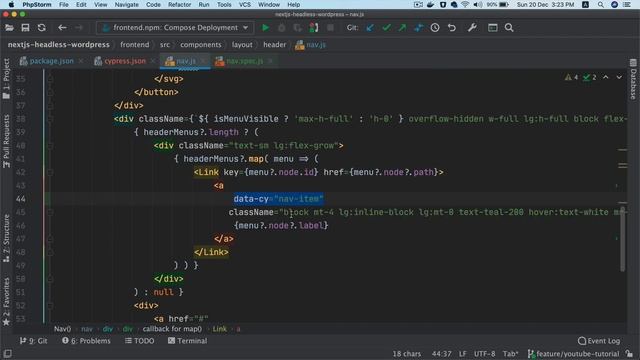640x360 pixels.
Task: Search everywhere with the magnifier icon
Action: tap(509, 28)
